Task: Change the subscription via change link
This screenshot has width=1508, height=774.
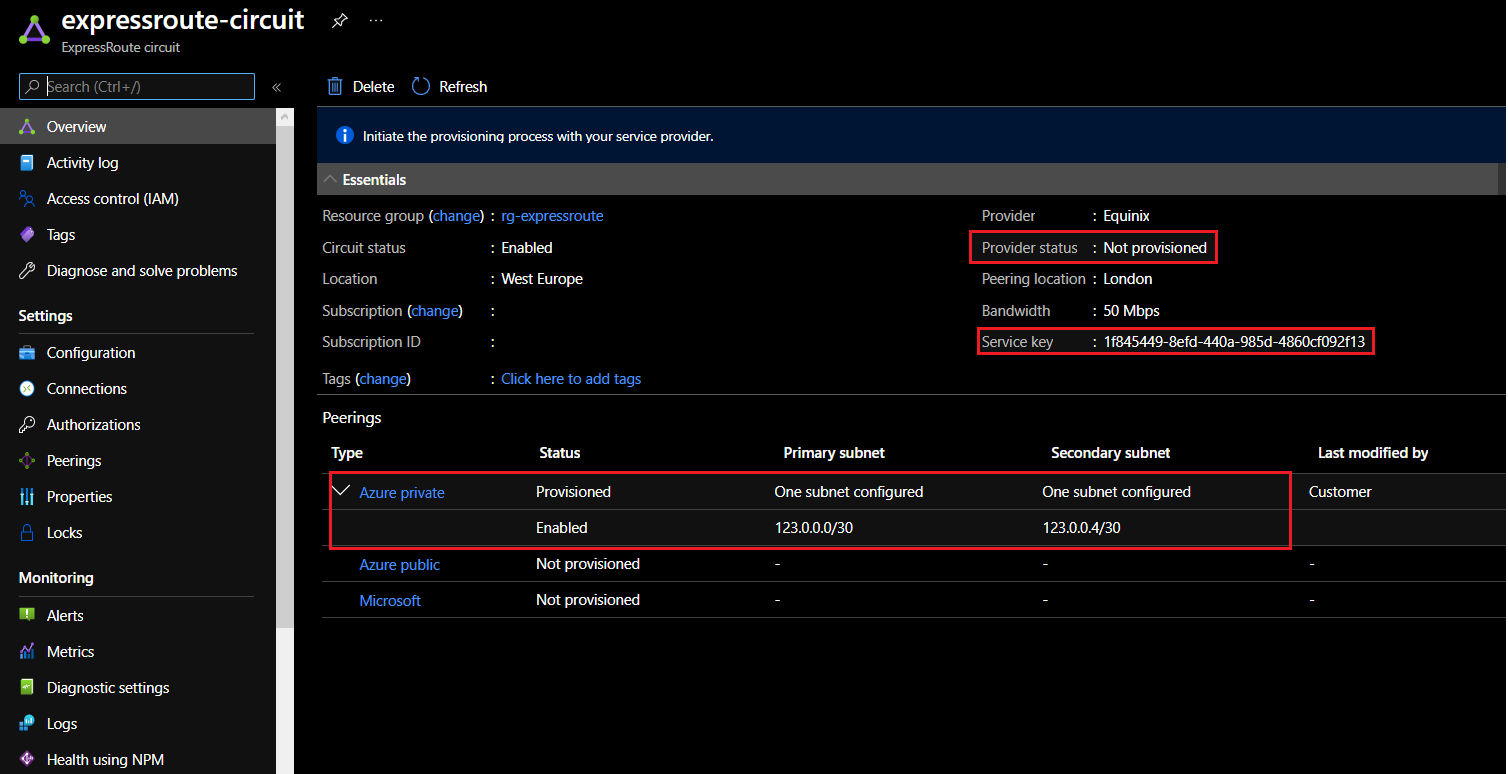Action: pyautogui.click(x=435, y=311)
